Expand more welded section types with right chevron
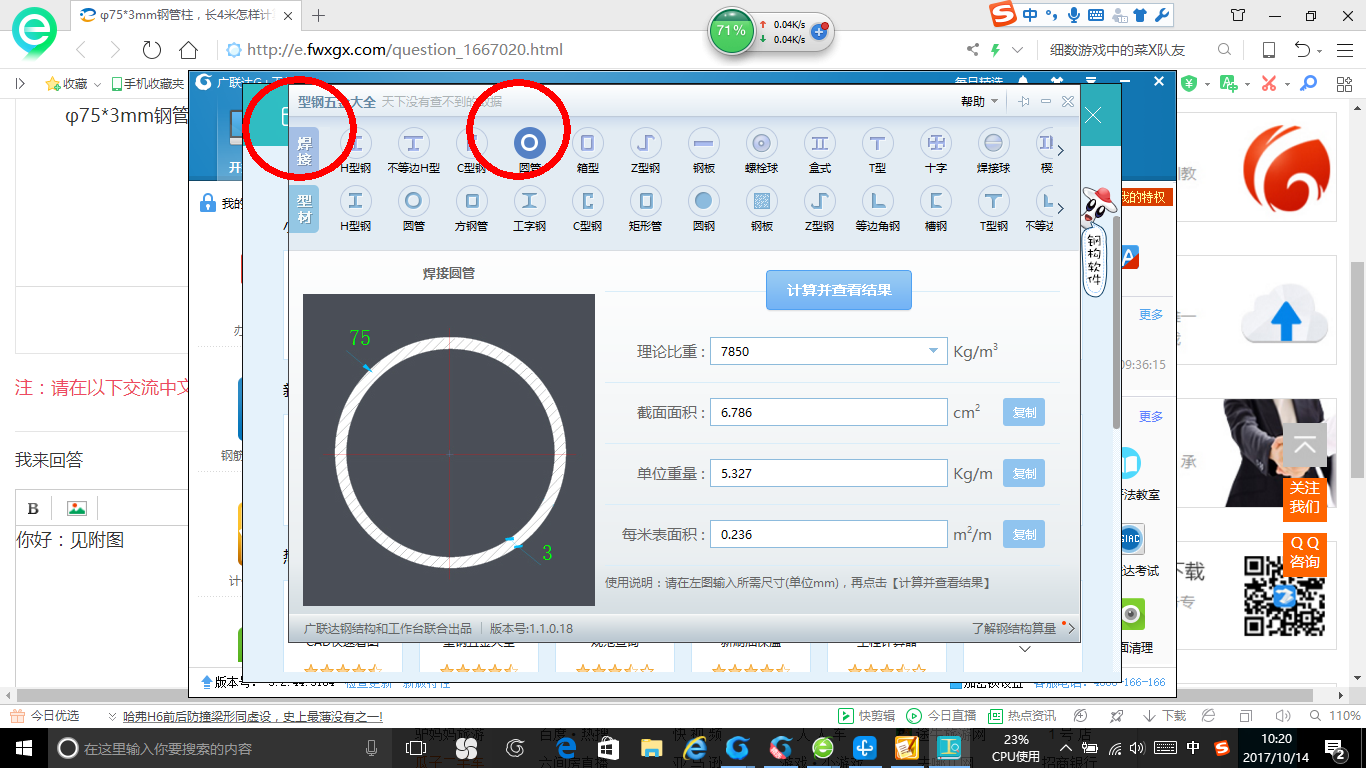1366x768 pixels. pyautogui.click(x=1061, y=151)
